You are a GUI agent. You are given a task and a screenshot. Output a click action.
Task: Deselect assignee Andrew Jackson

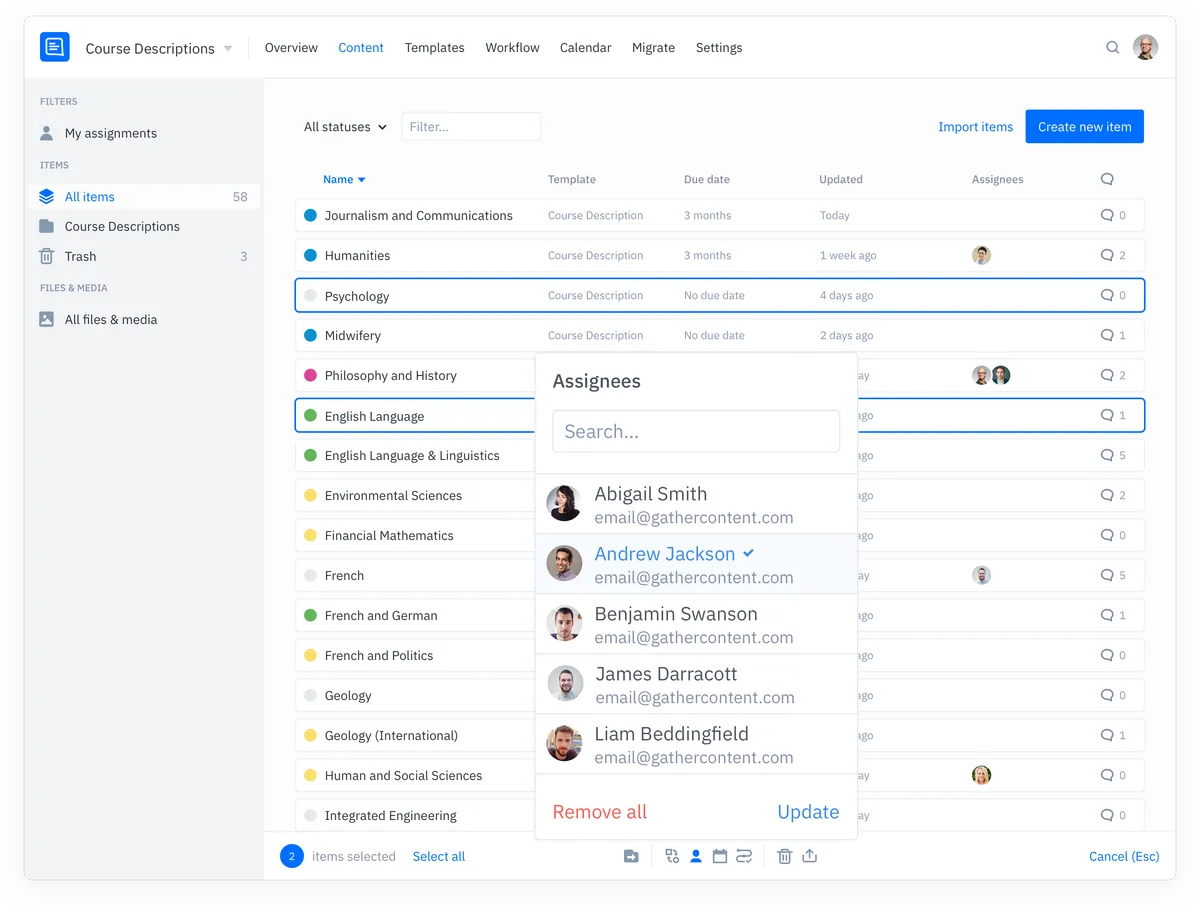pyautogui.click(x=697, y=564)
